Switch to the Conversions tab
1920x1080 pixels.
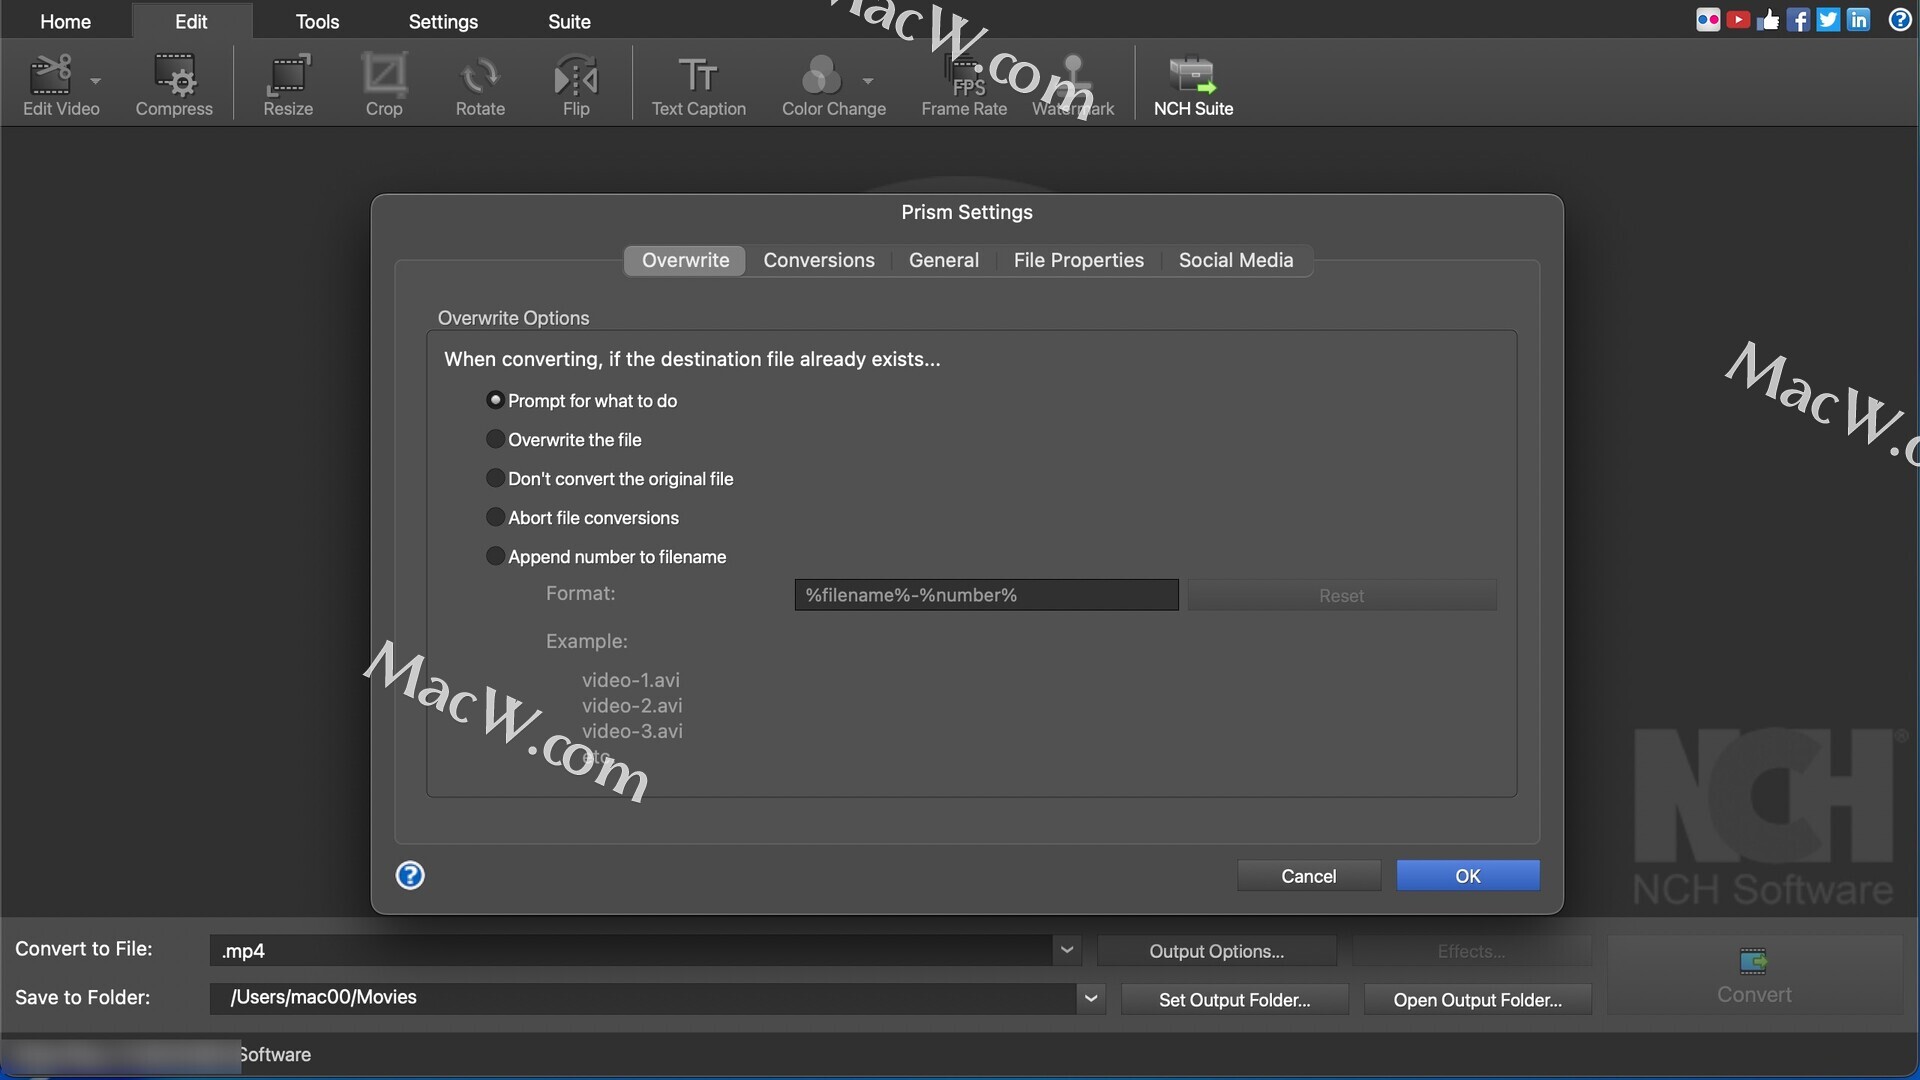coord(819,261)
